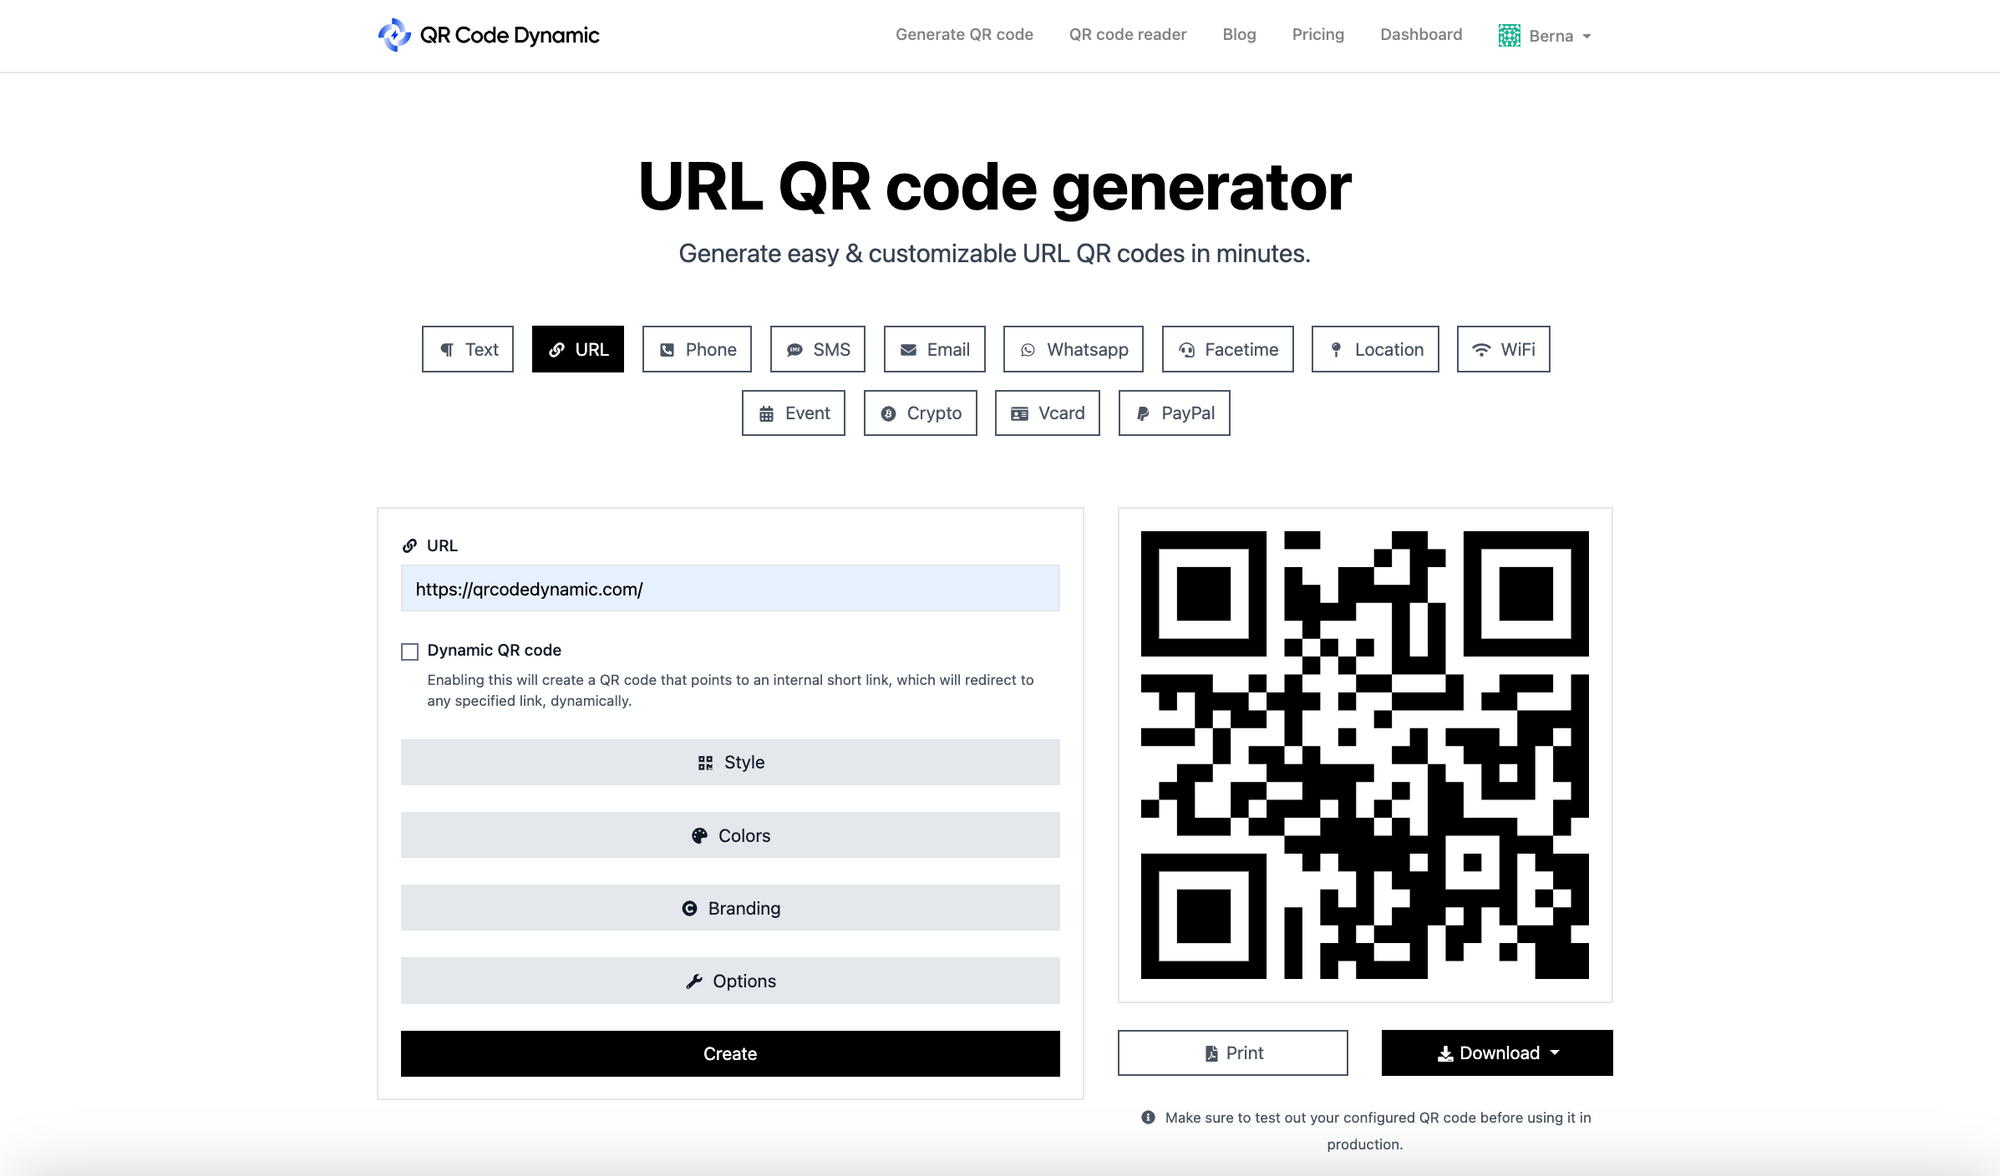Click the Create button
2000x1176 pixels.
[729, 1053]
